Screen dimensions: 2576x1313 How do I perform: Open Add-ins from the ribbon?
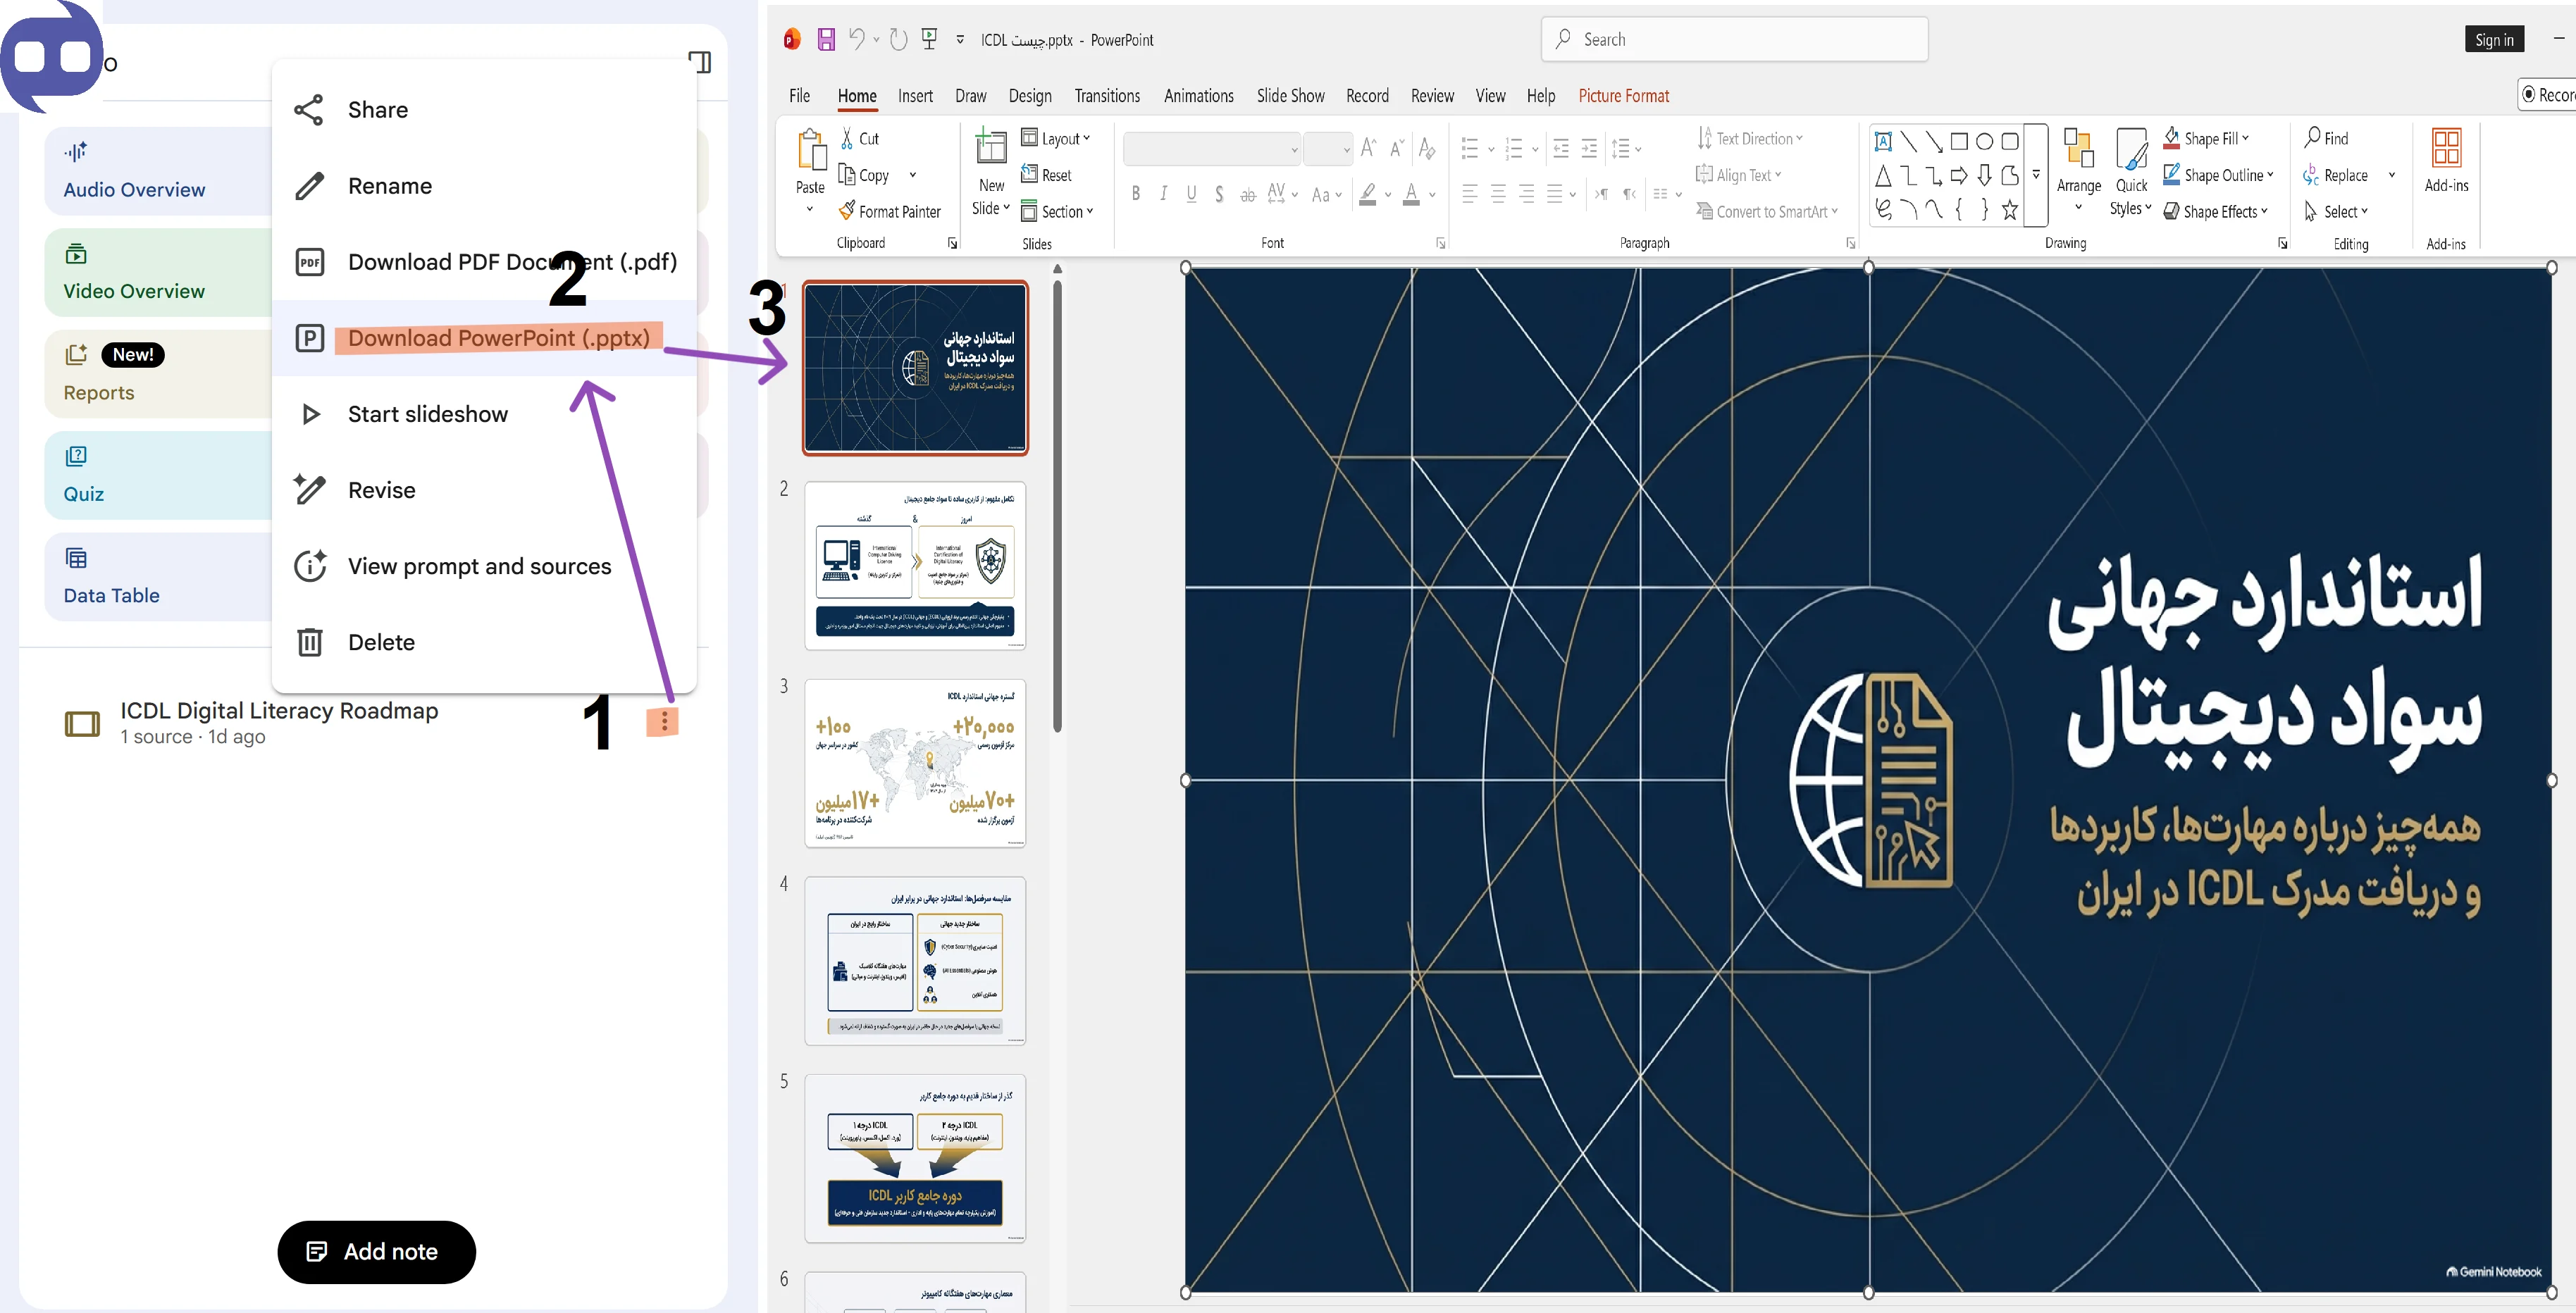(2446, 160)
